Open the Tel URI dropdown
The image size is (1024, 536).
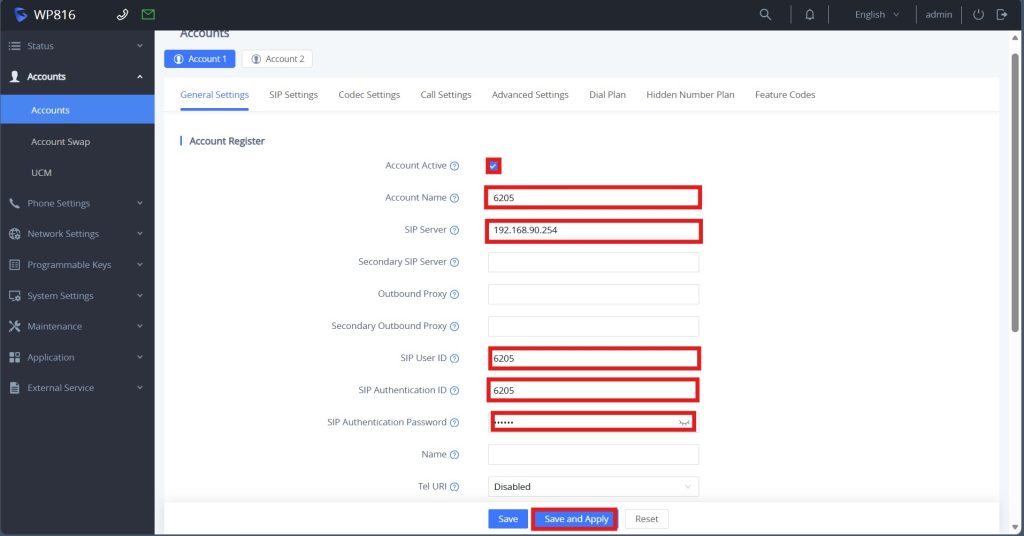tap(593, 487)
